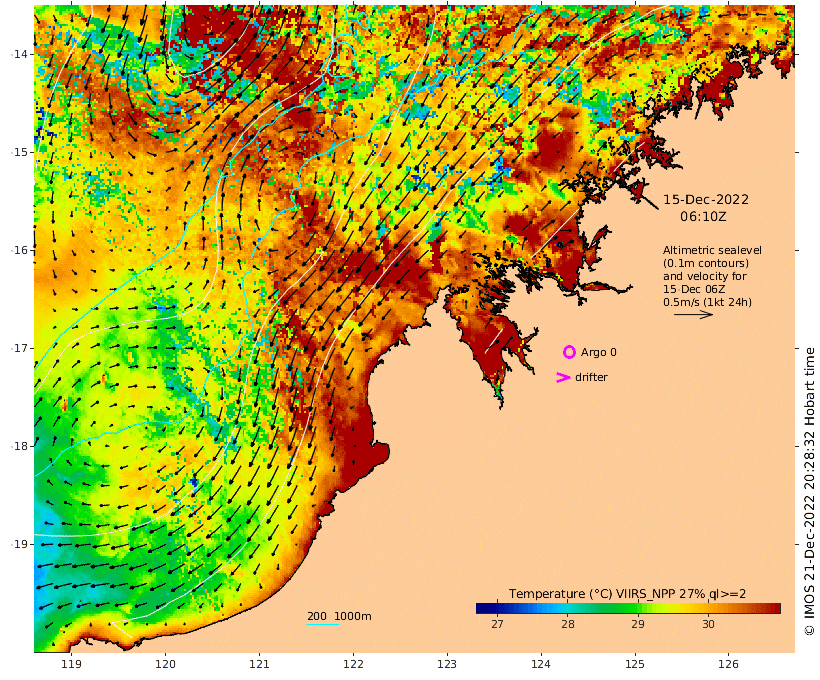Click the longitude axis label '120'
The width and height of the screenshot is (820, 680).
click(165, 664)
